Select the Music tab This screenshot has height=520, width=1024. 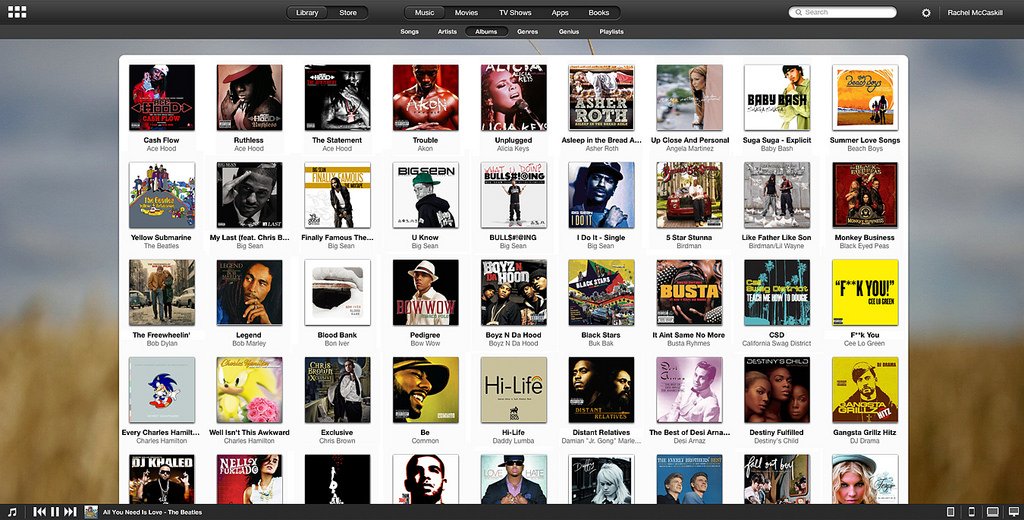(x=424, y=12)
